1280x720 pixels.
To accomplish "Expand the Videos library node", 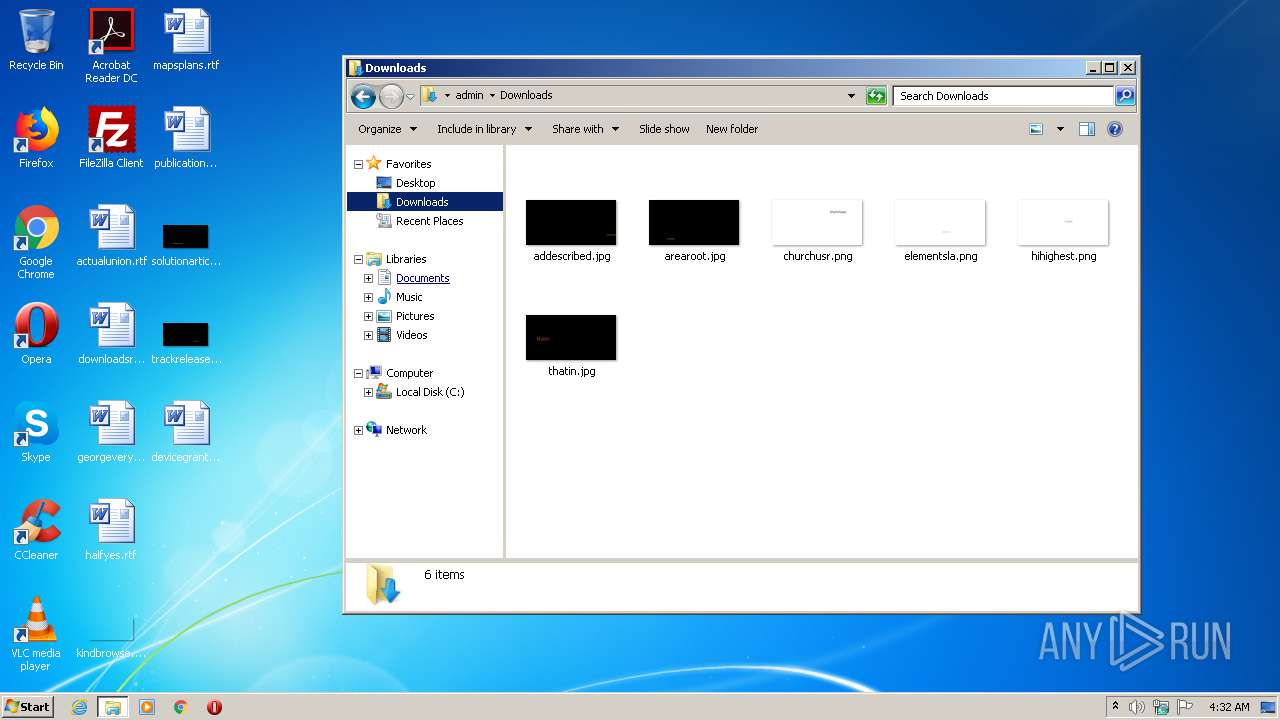I will (368, 335).
